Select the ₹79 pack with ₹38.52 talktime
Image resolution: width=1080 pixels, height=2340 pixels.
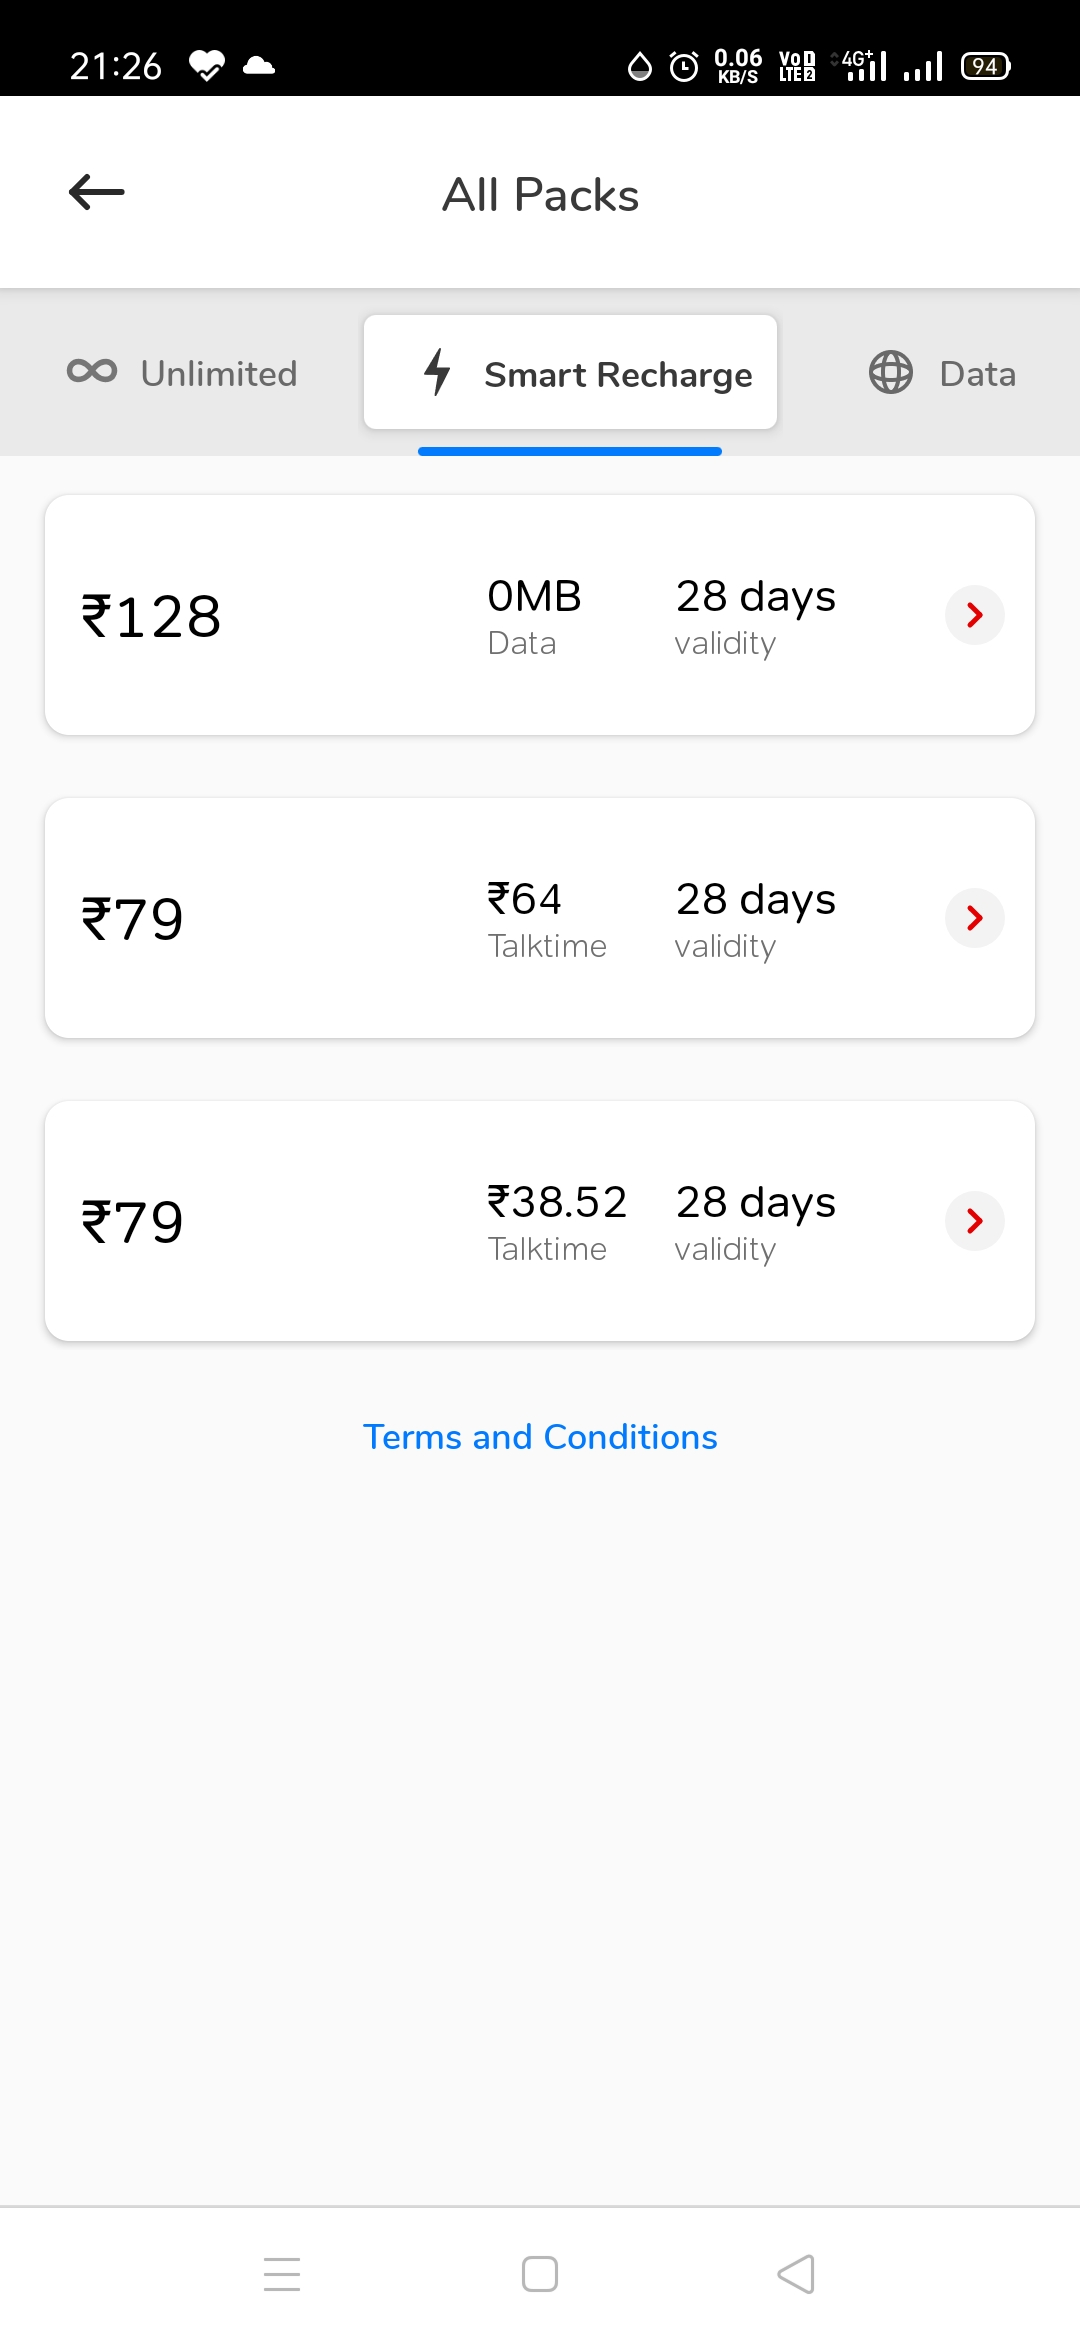pos(400,1221)
